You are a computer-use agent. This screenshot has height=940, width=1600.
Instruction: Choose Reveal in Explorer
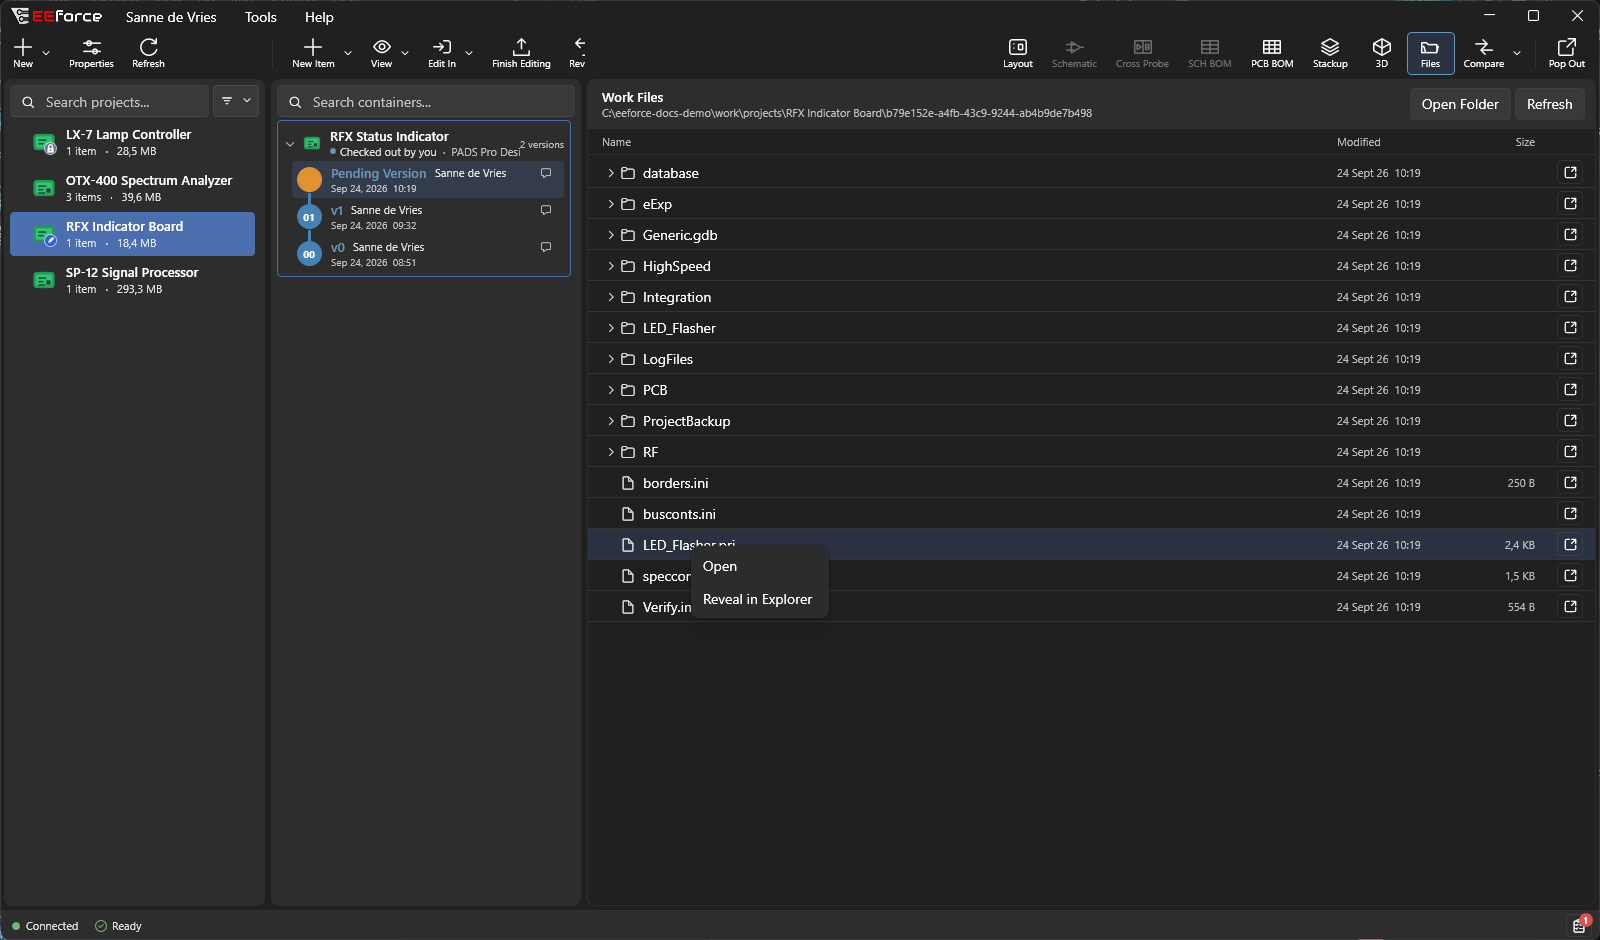point(760,599)
